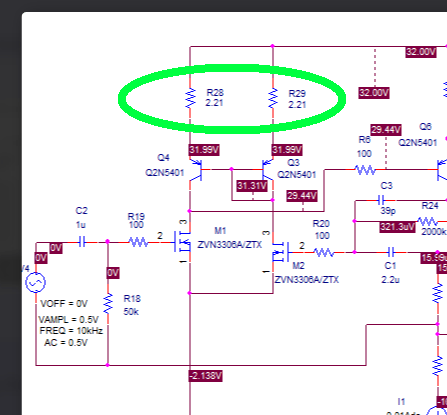
Task: Click the Q2N5401 label under Q6
Action: (418, 143)
